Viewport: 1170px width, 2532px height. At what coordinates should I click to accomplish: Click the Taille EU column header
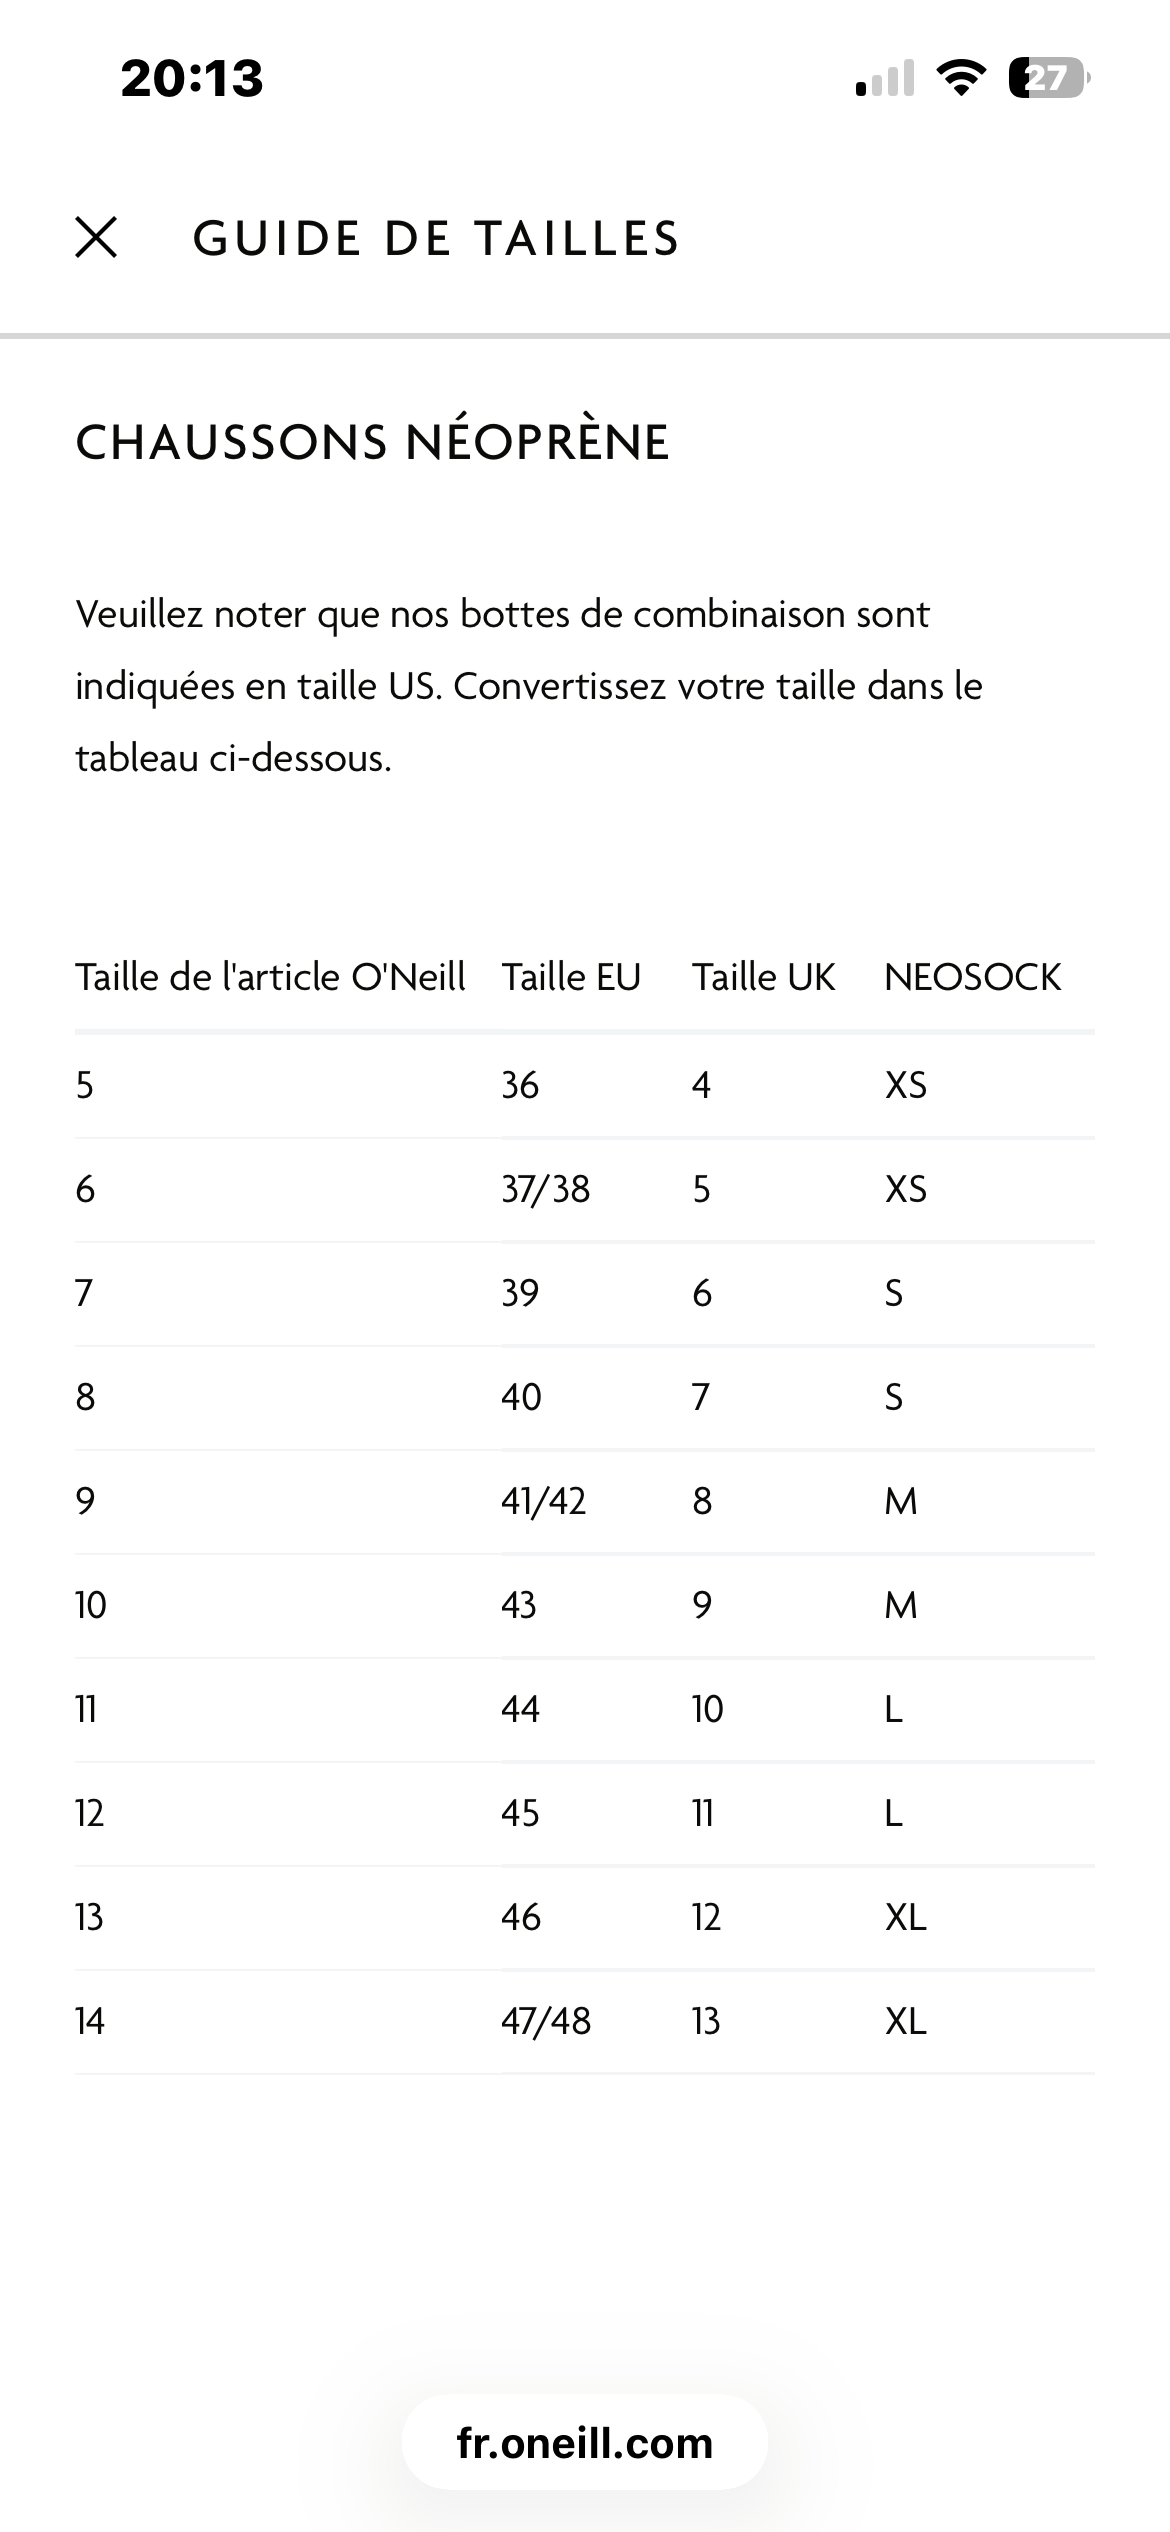571,977
